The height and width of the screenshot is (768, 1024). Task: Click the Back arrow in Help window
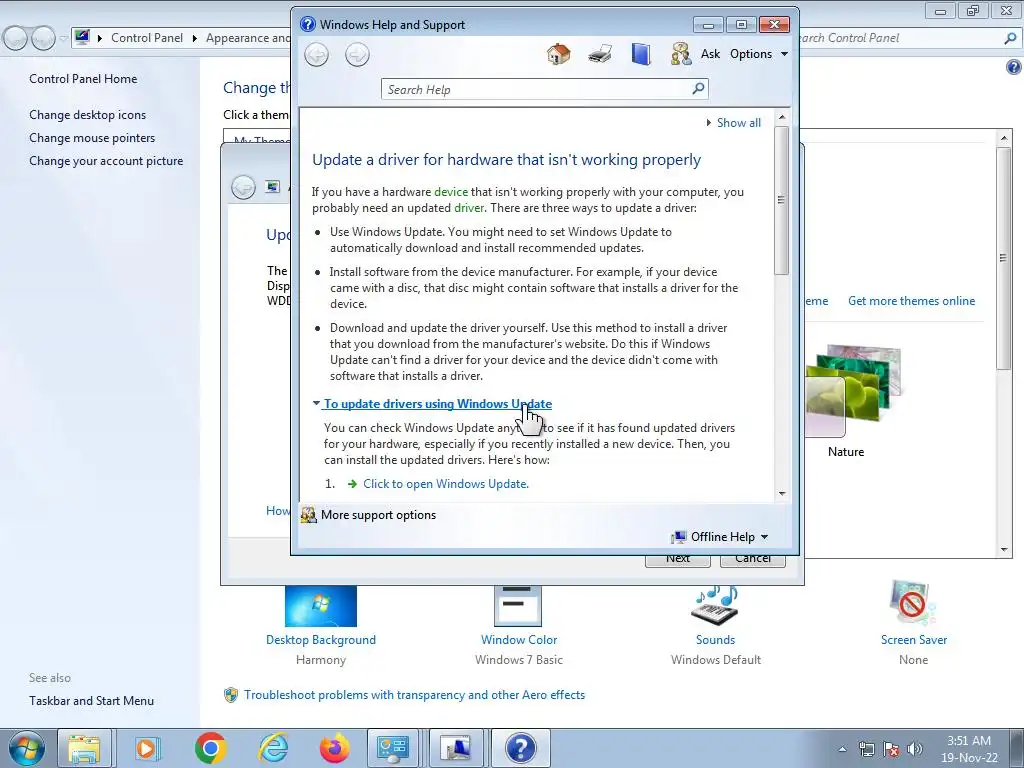tap(317, 55)
